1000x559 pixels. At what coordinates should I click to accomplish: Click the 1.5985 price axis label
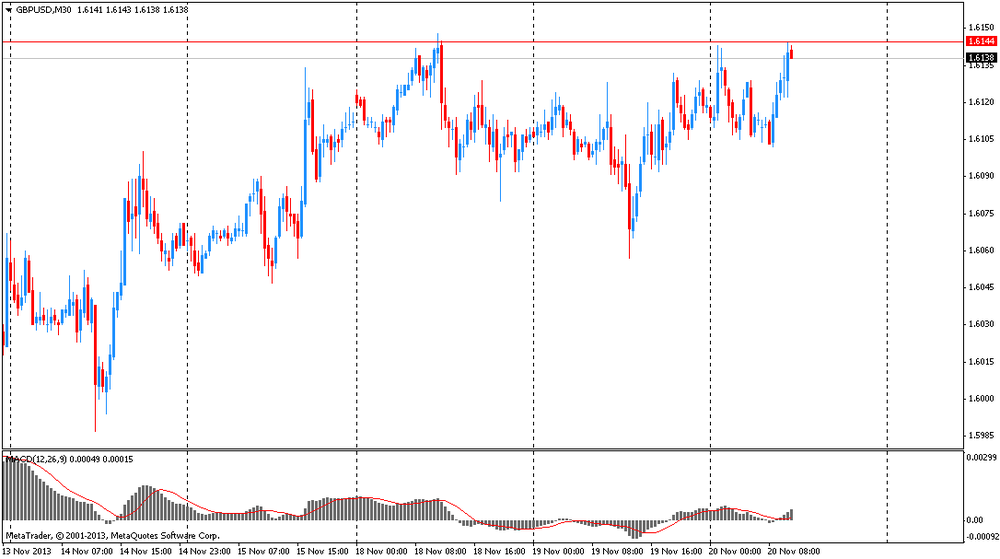(979, 436)
